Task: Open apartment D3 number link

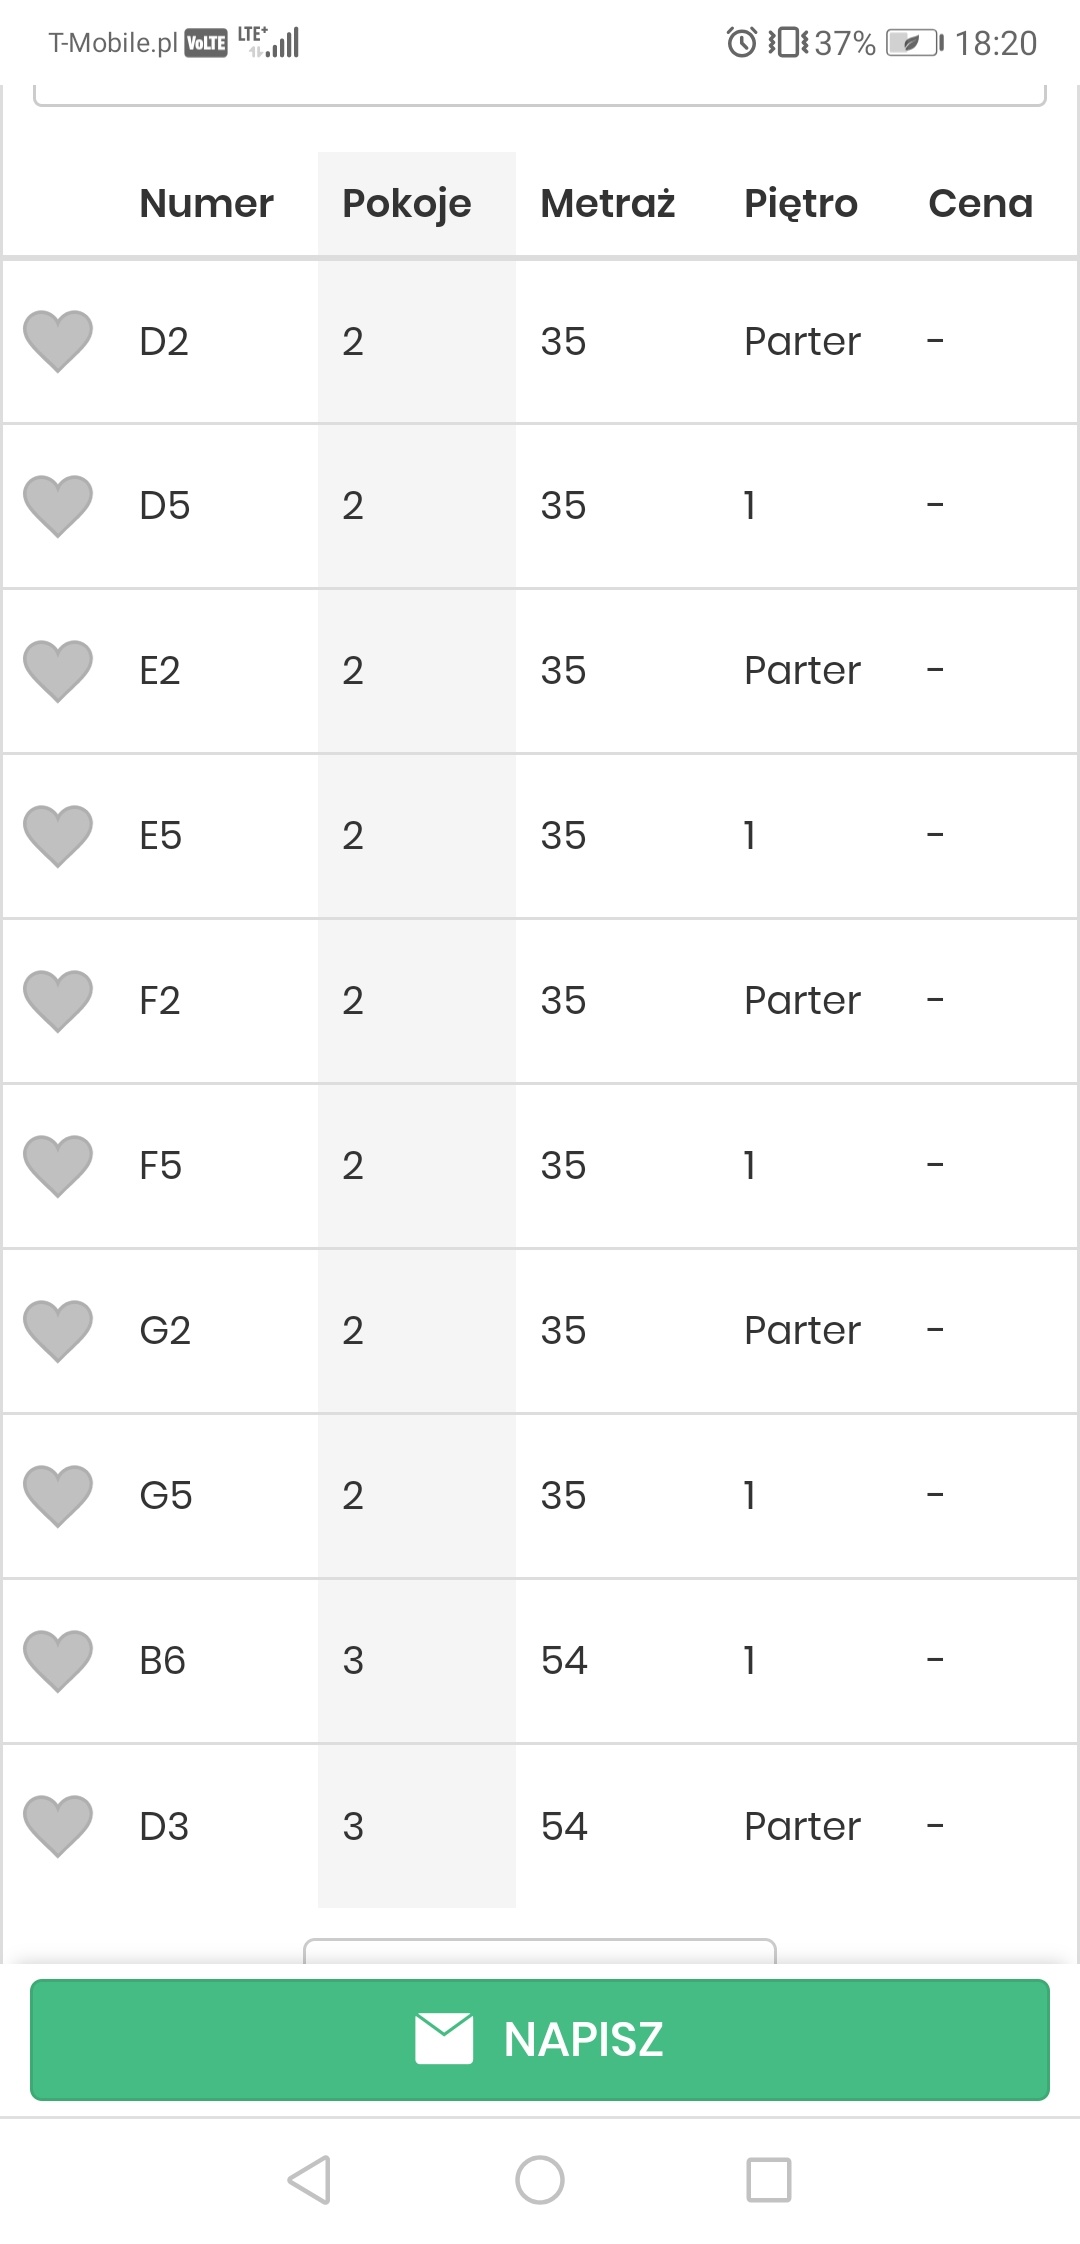Action: point(164,1827)
